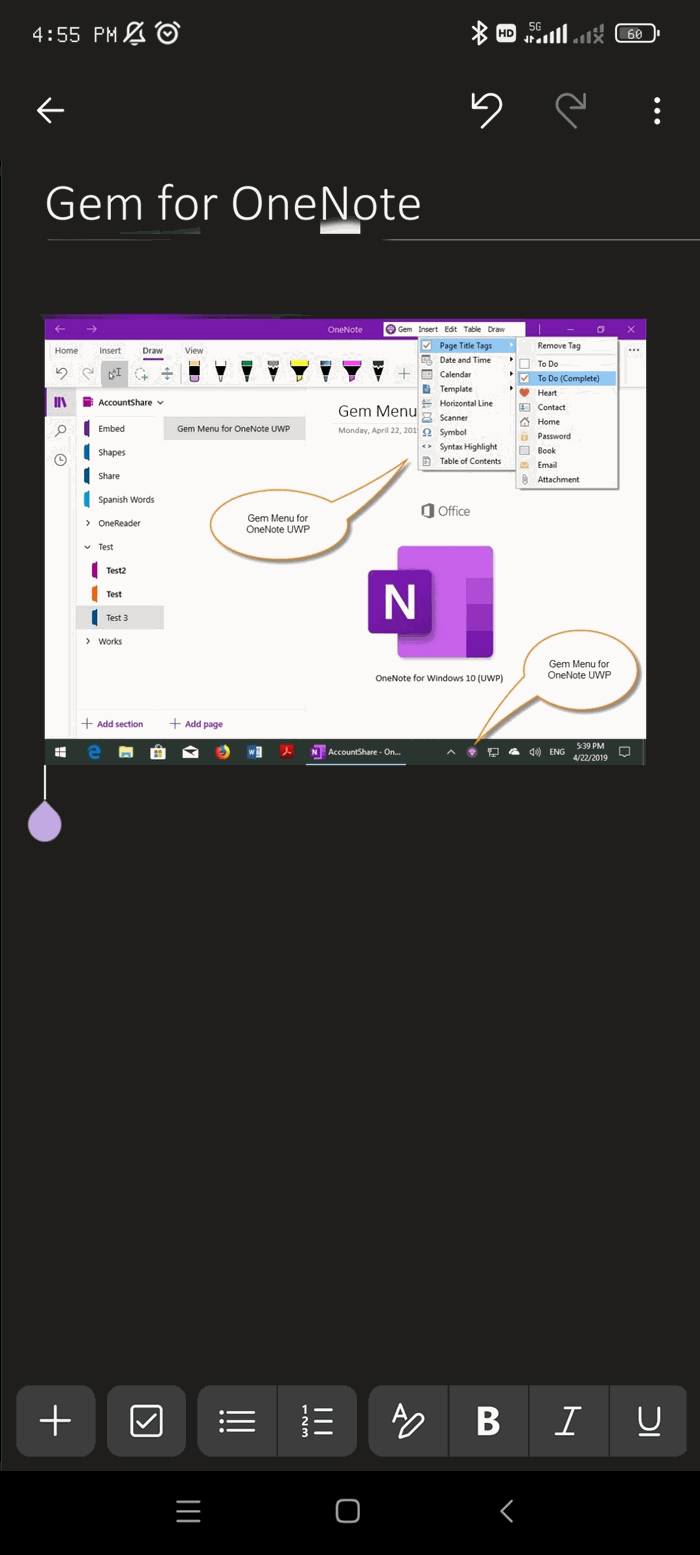Select magenta highlighter pen in embedded screenshot
This screenshot has height=1555, width=700.
click(352, 372)
